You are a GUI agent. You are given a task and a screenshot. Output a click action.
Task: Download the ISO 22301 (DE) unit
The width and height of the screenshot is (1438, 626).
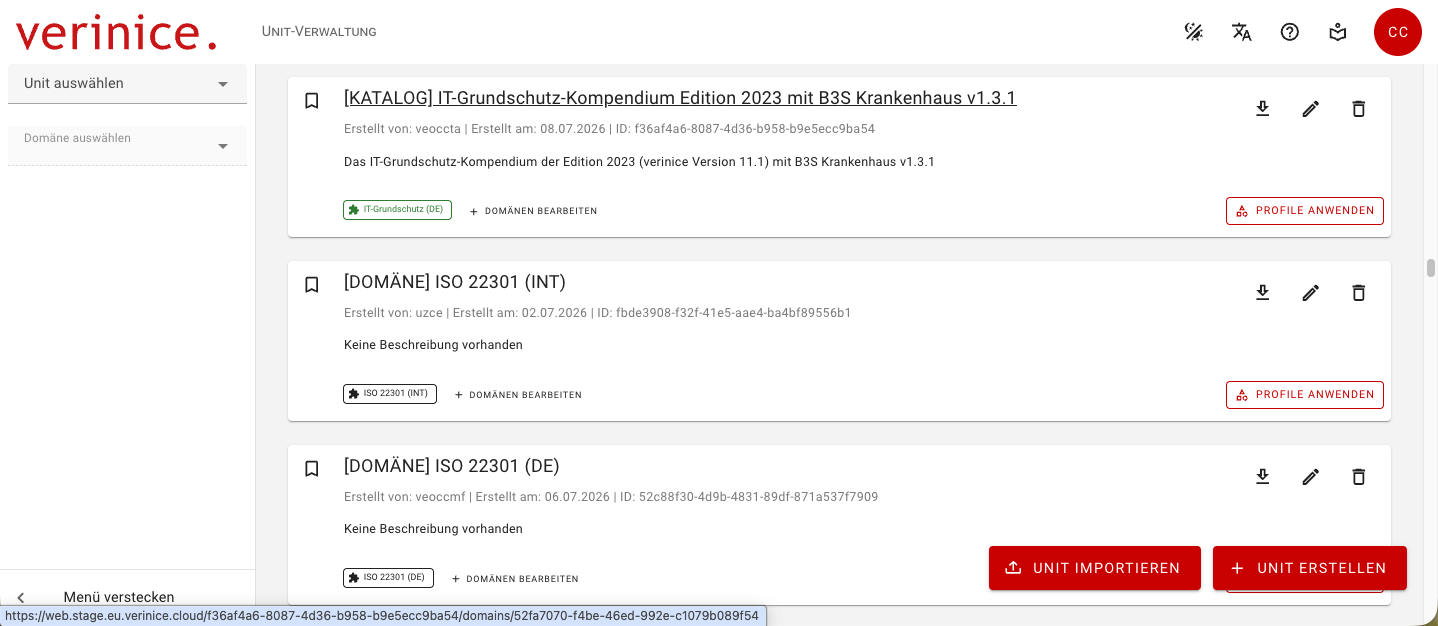[x=1262, y=476]
